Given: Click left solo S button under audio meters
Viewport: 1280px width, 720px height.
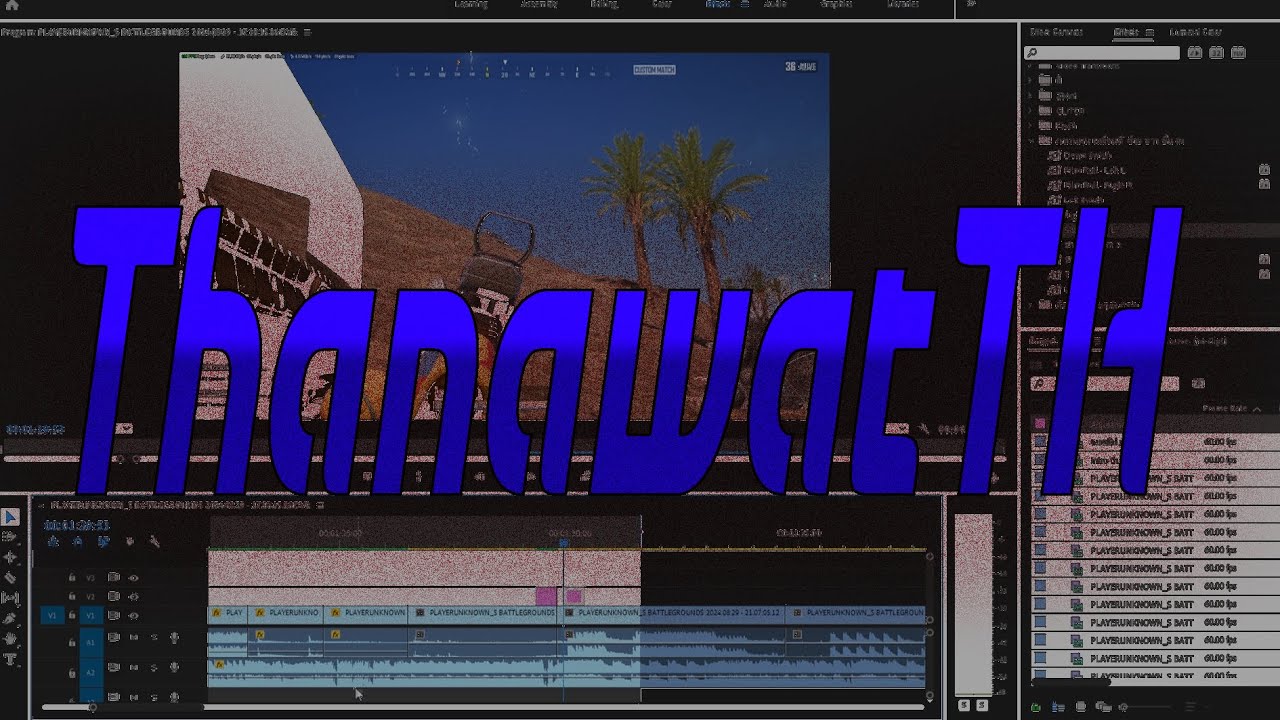Looking at the screenshot, I should pyautogui.click(x=964, y=706).
